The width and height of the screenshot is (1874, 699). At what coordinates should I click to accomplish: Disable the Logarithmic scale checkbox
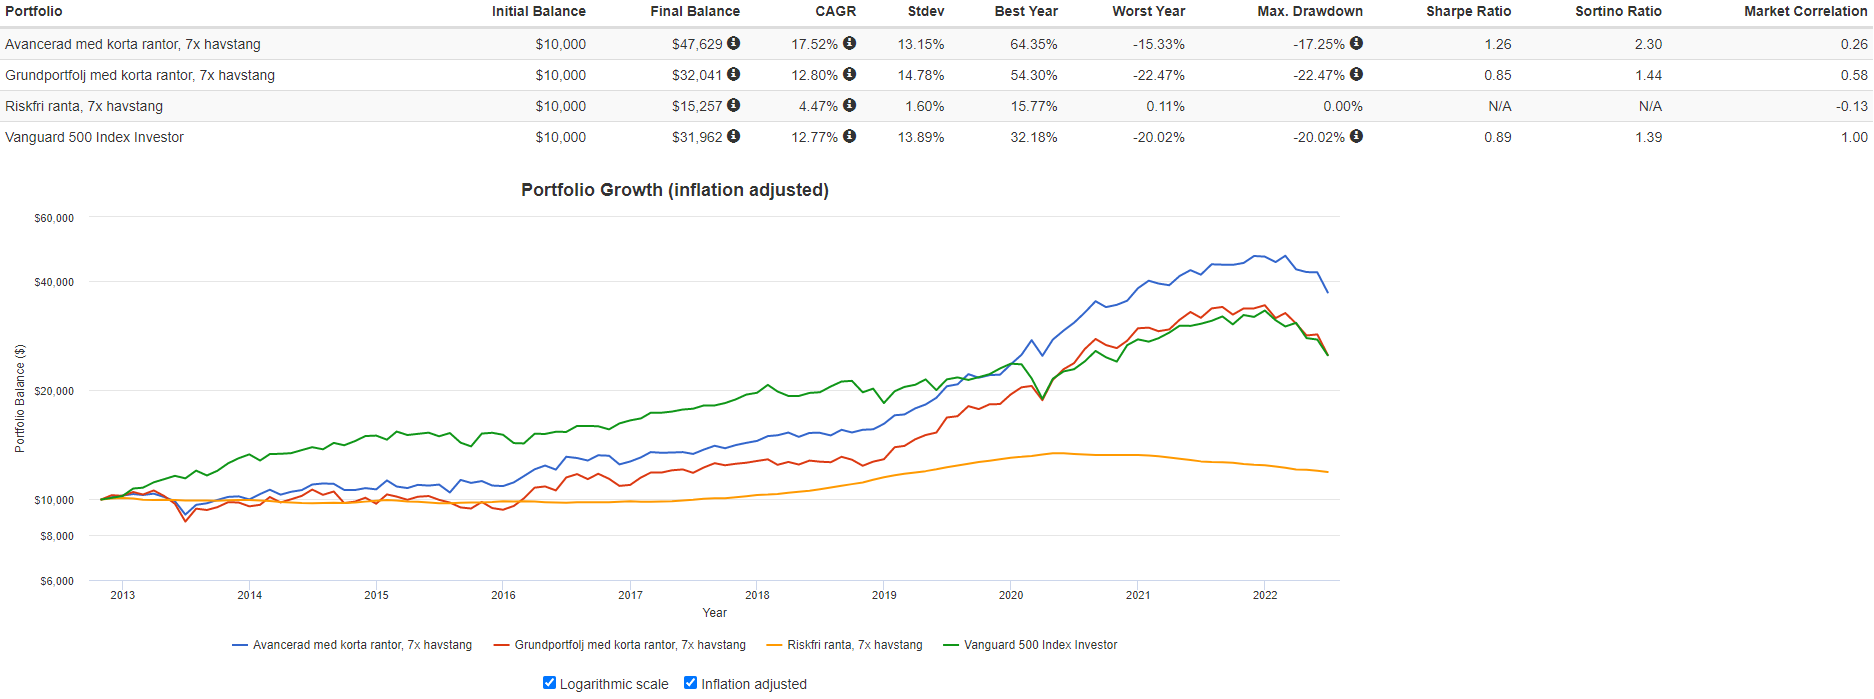coord(549,683)
